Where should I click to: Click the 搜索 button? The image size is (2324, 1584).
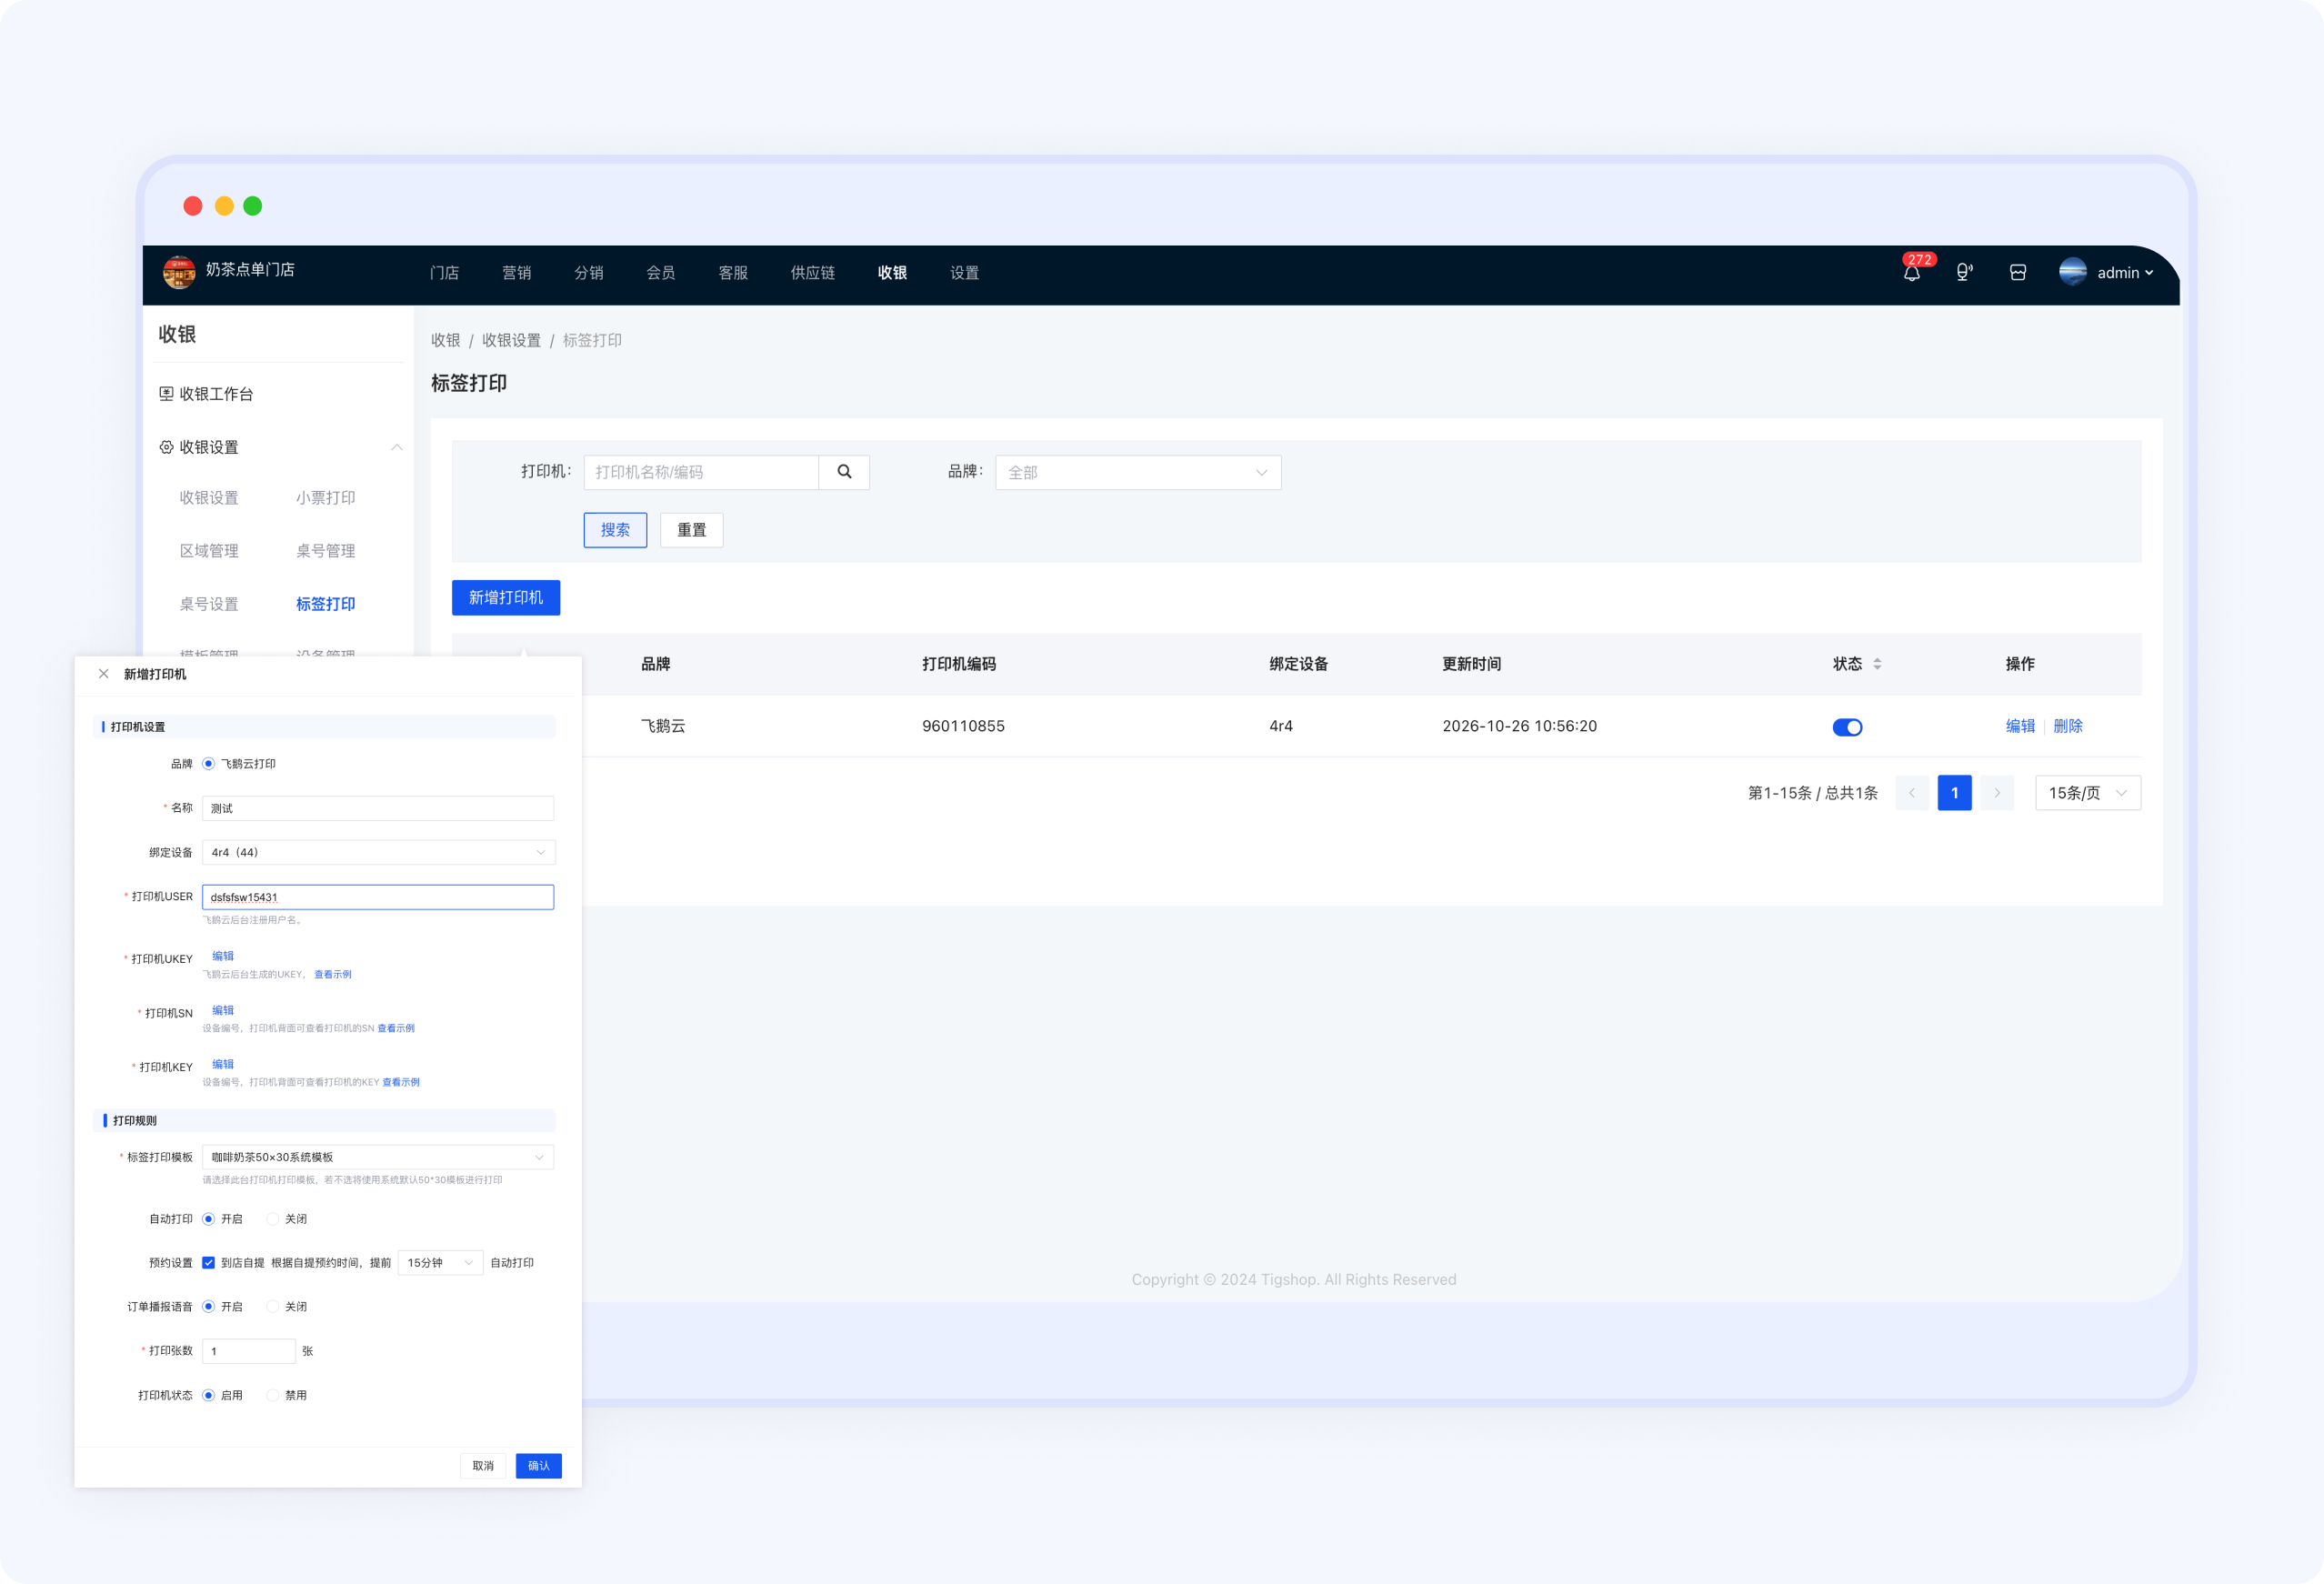tap(615, 530)
